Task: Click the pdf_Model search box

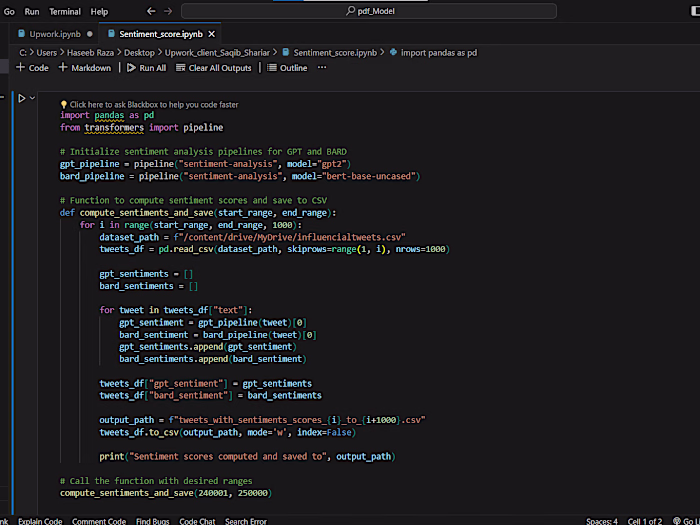Action: pos(370,11)
